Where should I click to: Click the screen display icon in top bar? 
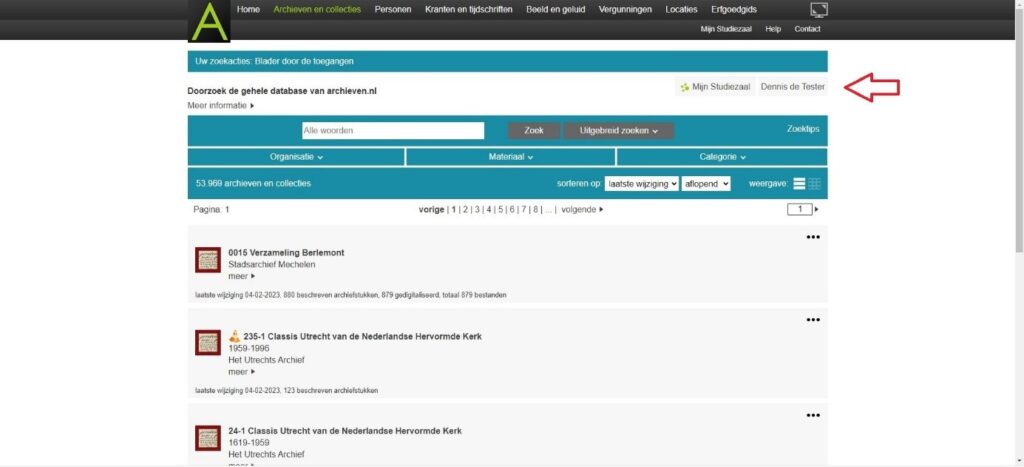tap(818, 10)
